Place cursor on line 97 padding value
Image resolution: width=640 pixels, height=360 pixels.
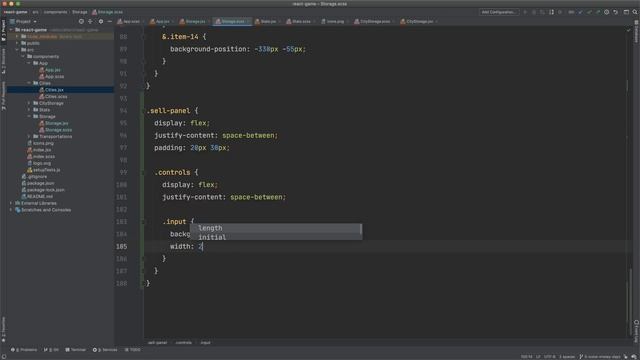pyautogui.click(x=210, y=148)
